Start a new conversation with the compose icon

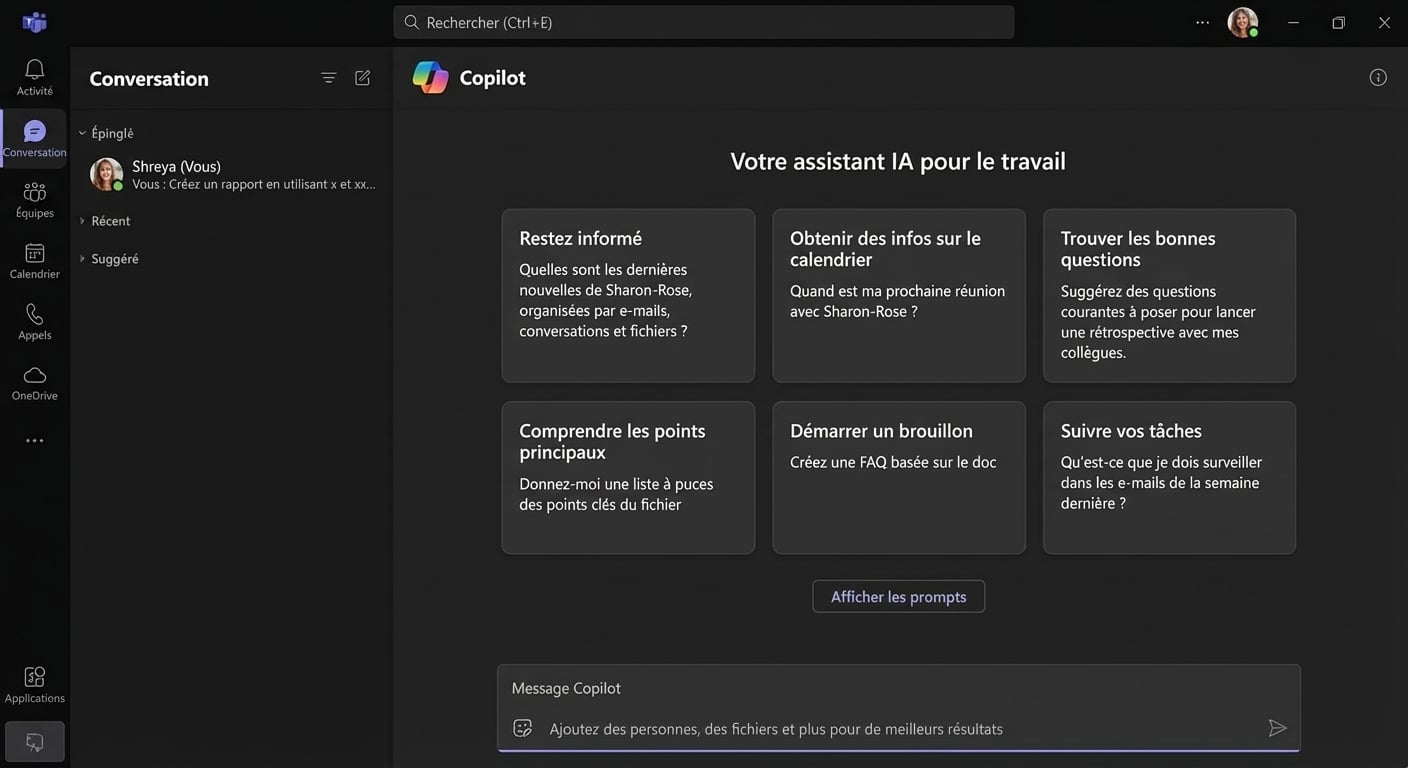[362, 77]
